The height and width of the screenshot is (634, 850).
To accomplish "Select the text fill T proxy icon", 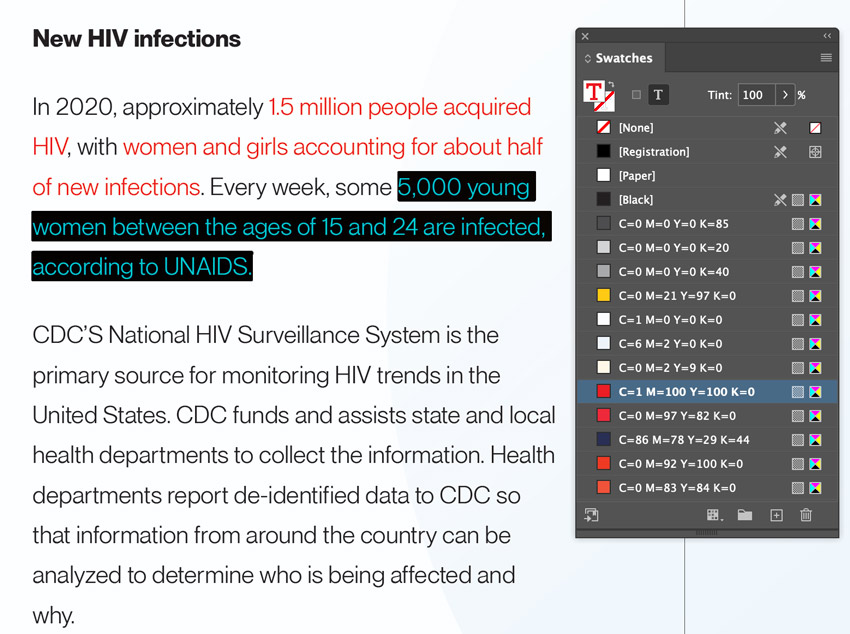I will [594, 91].
